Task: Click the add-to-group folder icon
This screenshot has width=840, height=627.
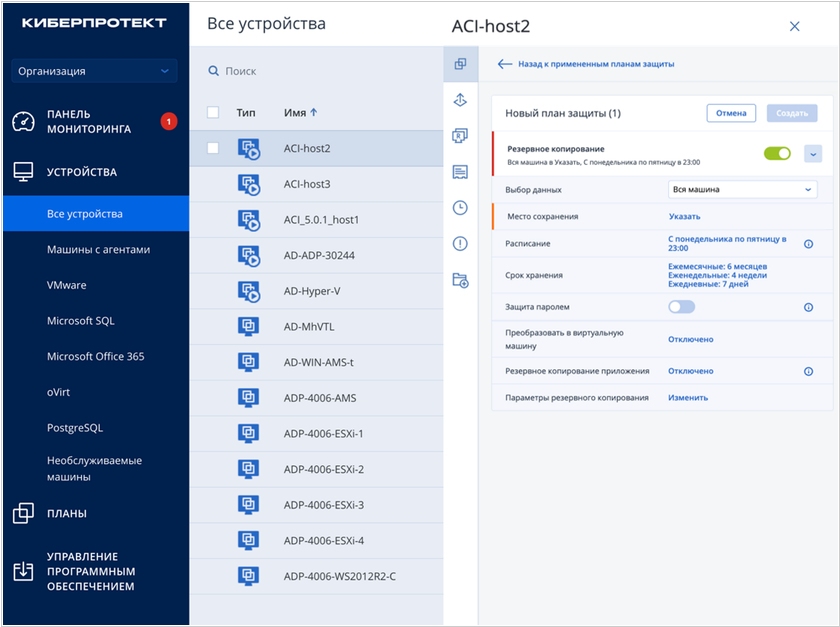Action: coord(460,280)
